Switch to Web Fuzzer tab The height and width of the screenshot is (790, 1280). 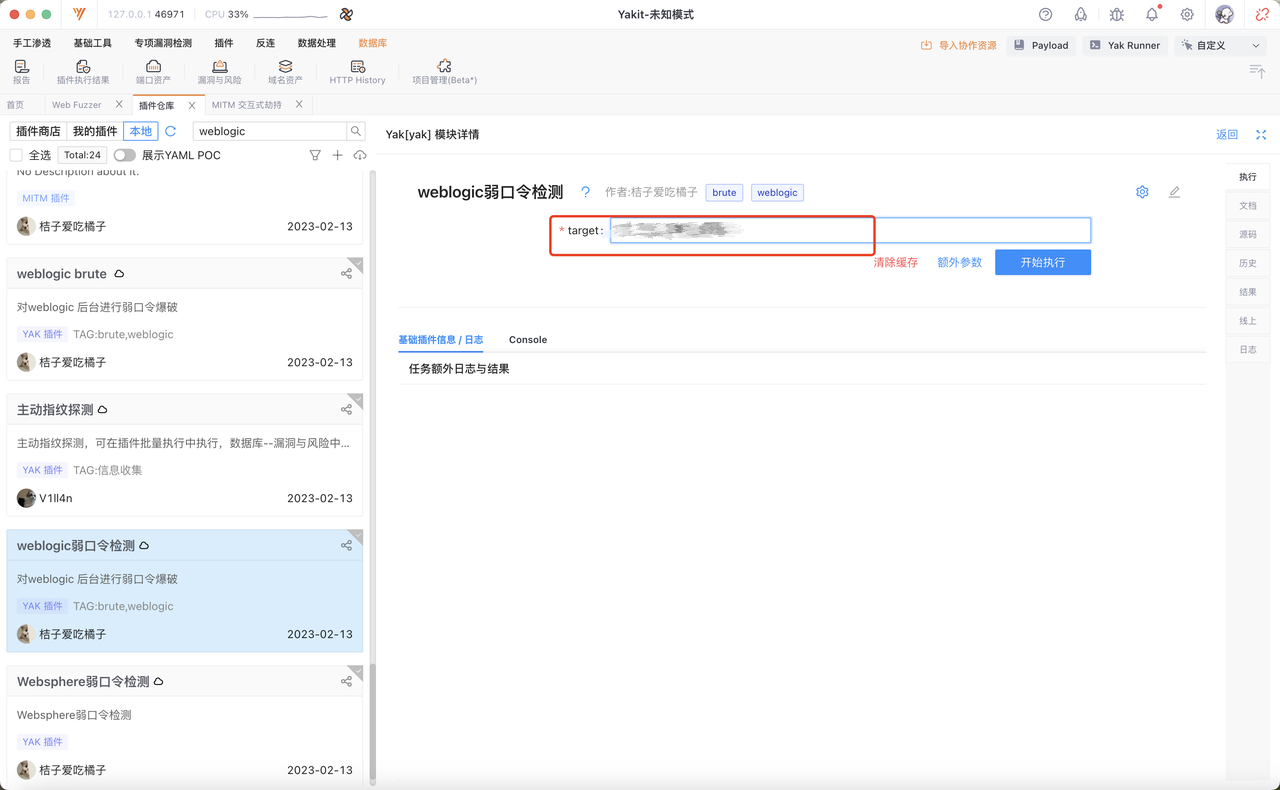click(x=76, y=105)
